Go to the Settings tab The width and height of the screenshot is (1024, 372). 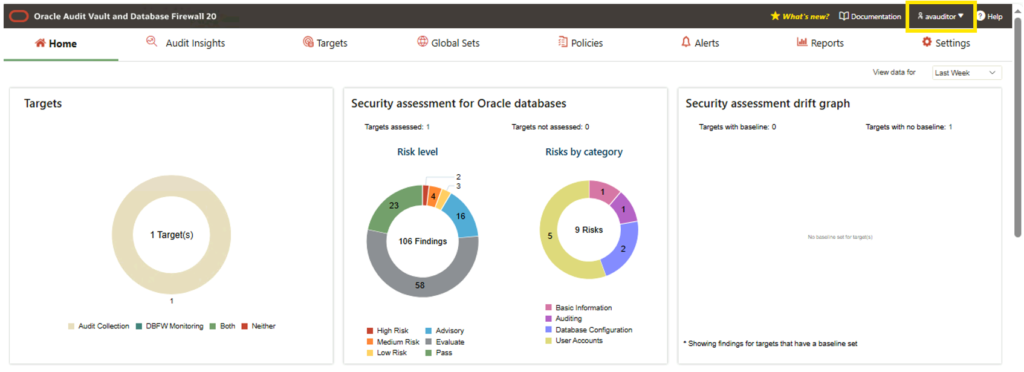click(x=946, y=44)
